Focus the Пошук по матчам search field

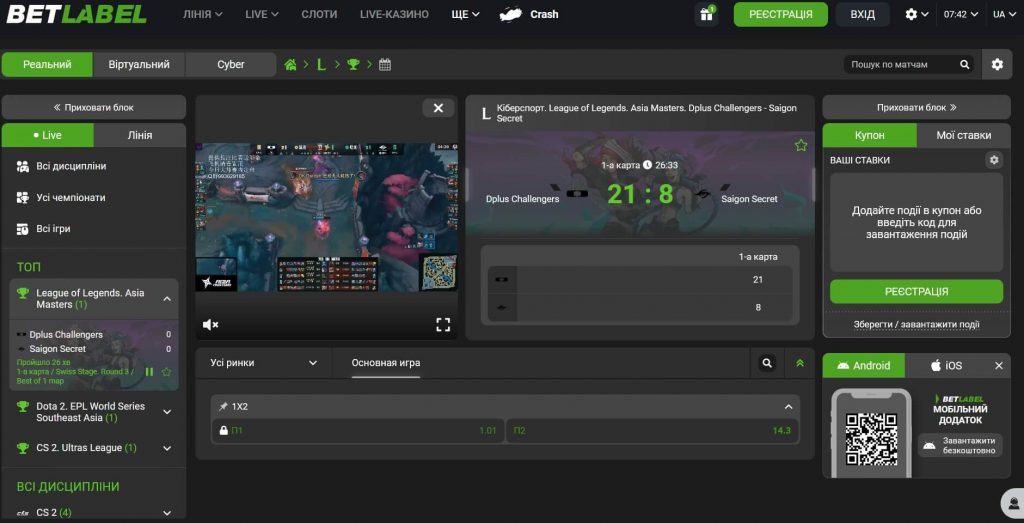point(900,64)
